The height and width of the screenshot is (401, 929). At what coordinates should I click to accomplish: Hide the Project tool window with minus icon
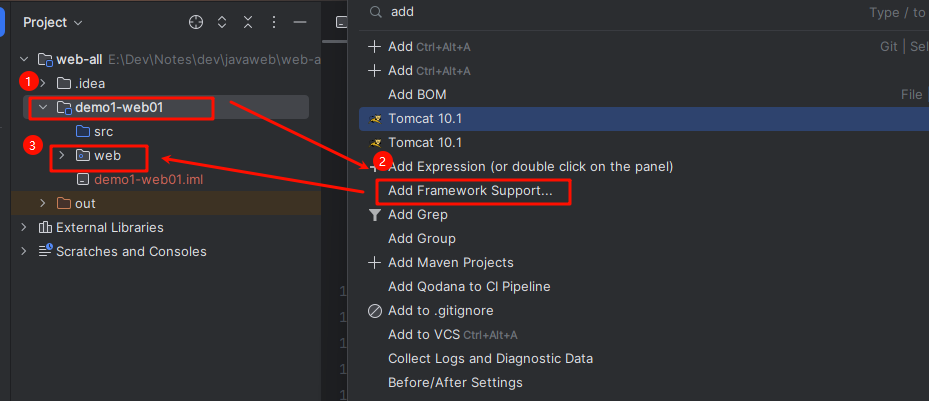click(x=300, y=23)
